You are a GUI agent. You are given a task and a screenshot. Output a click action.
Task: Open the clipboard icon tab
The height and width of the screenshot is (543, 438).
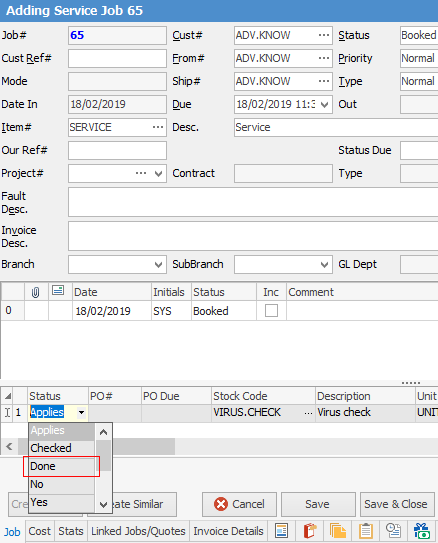(x=365, y=531)
